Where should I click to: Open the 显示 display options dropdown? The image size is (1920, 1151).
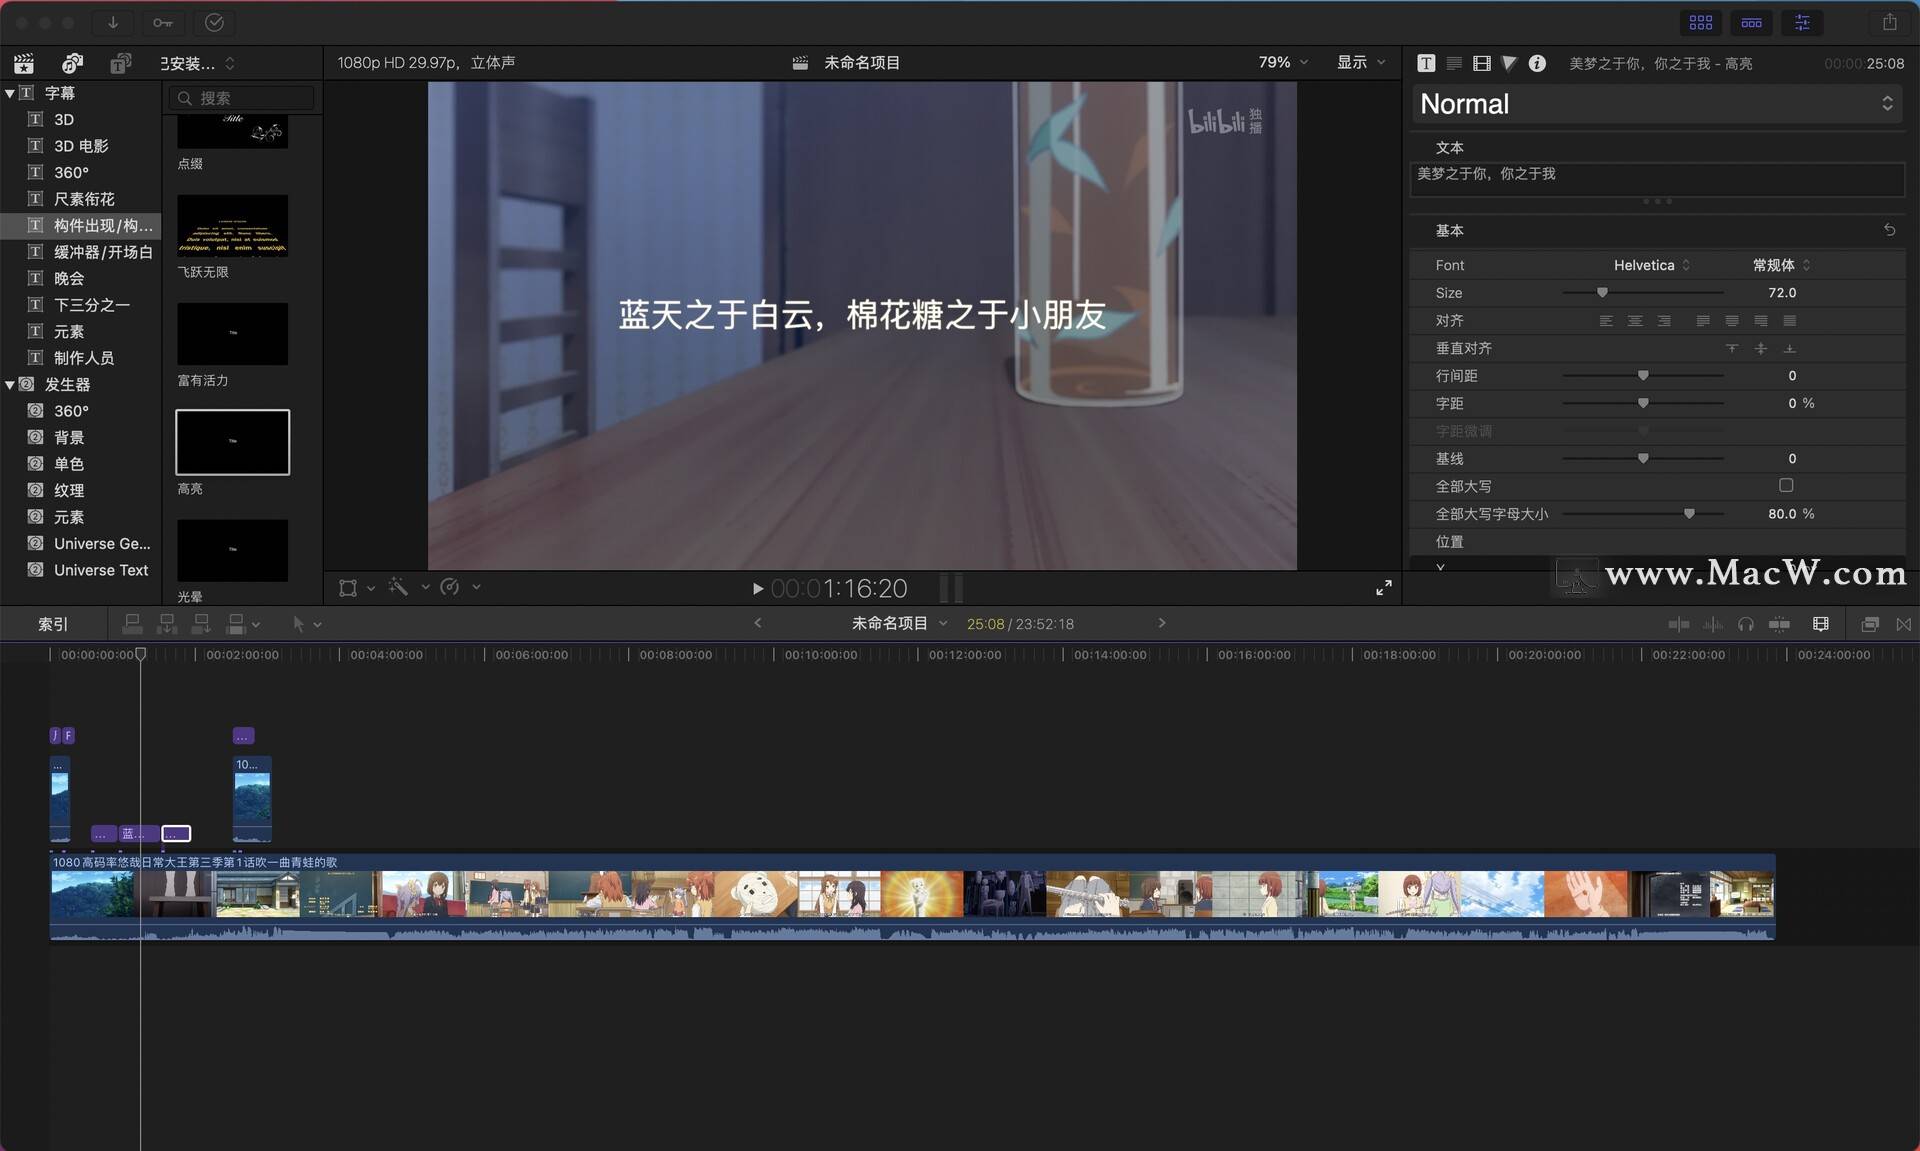click(x=1360, y=62)
